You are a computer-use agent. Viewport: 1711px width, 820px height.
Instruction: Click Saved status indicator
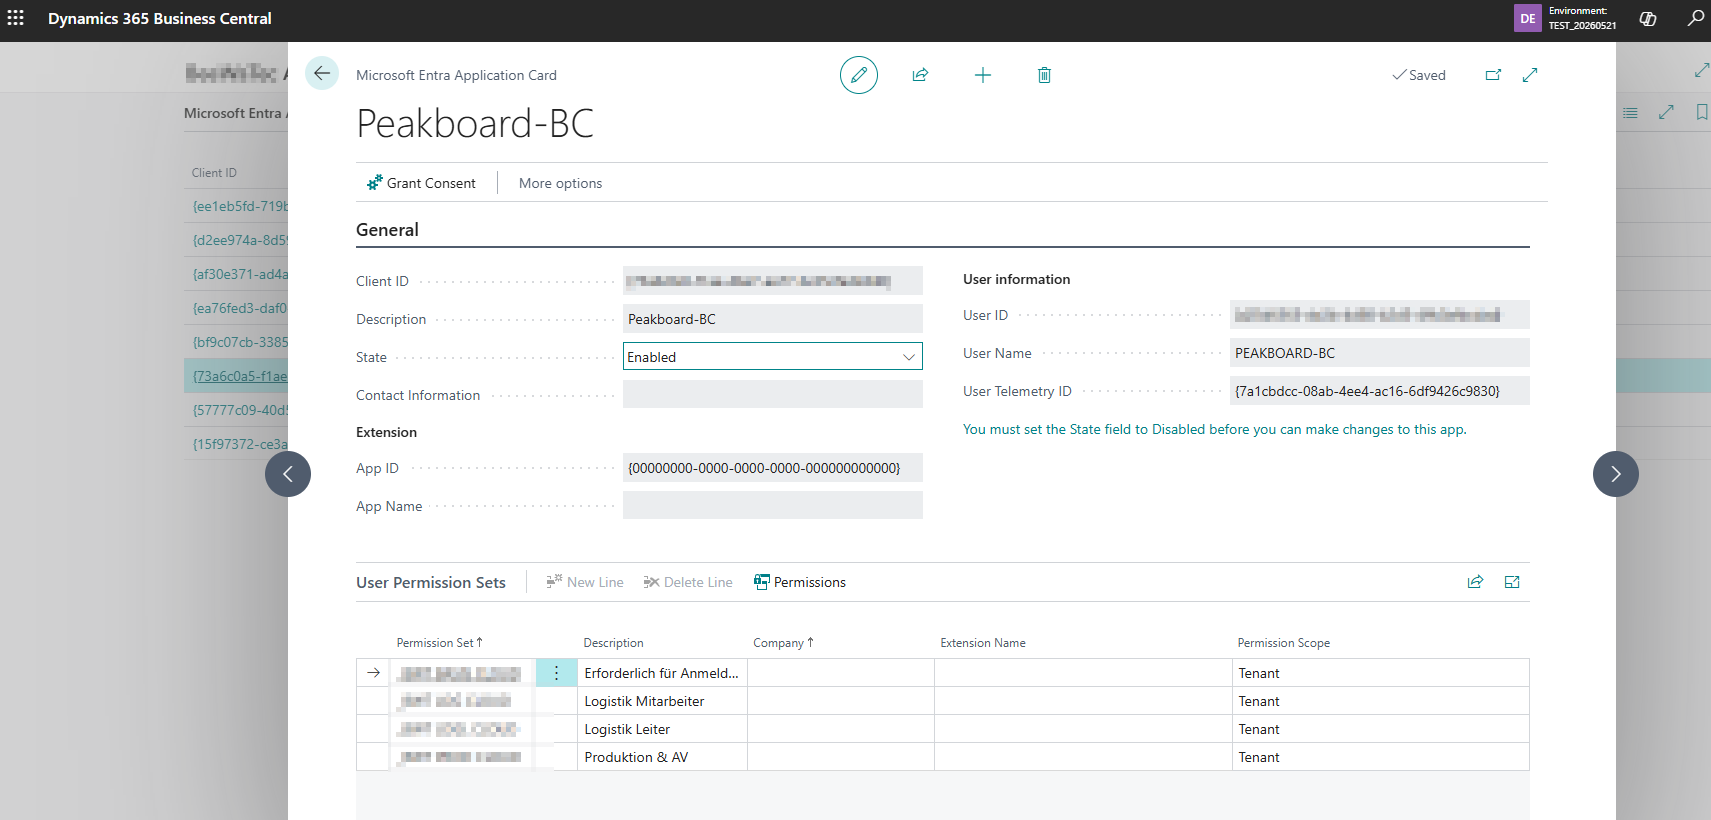click(1419, 75)
